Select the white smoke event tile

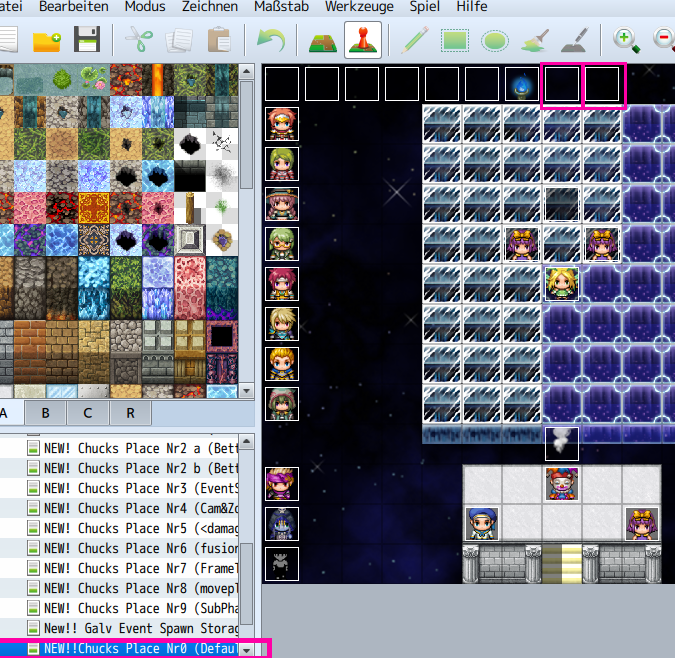click(x=562, y=444)
